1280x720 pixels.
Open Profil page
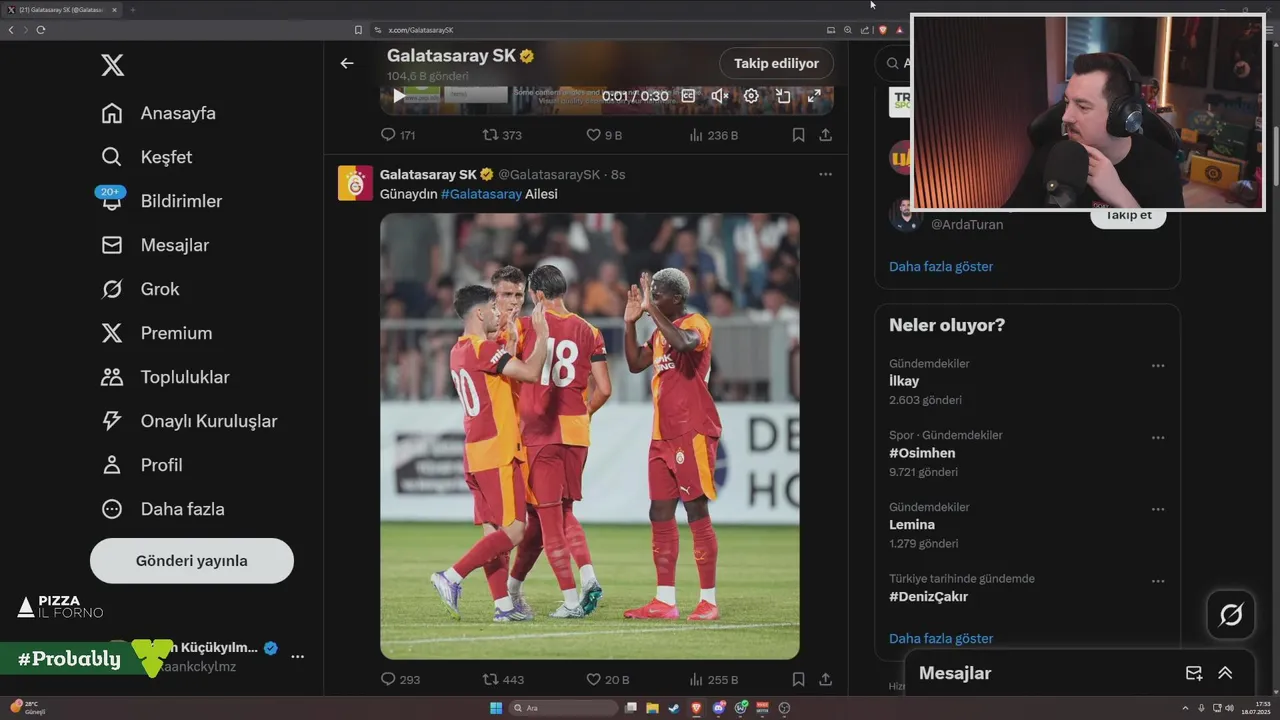pyautogui.click(x=141, y=465)
